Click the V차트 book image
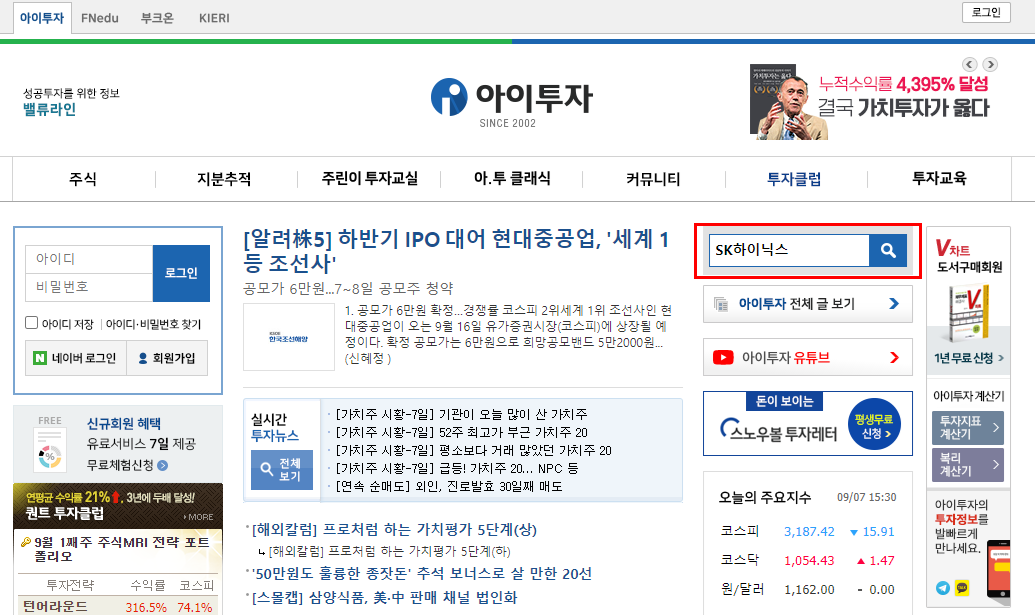Screen dimensions: 1035x615 [968, 314]
